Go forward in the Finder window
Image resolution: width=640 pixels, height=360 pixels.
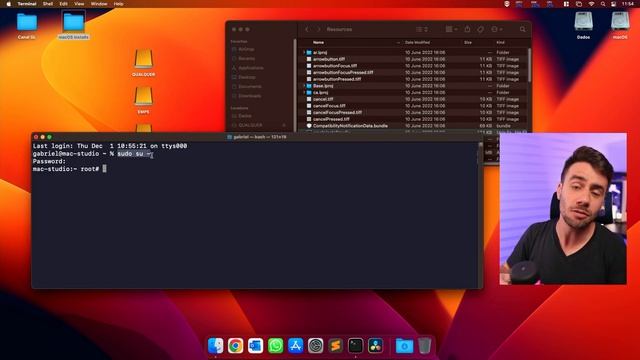coord(319,29)
